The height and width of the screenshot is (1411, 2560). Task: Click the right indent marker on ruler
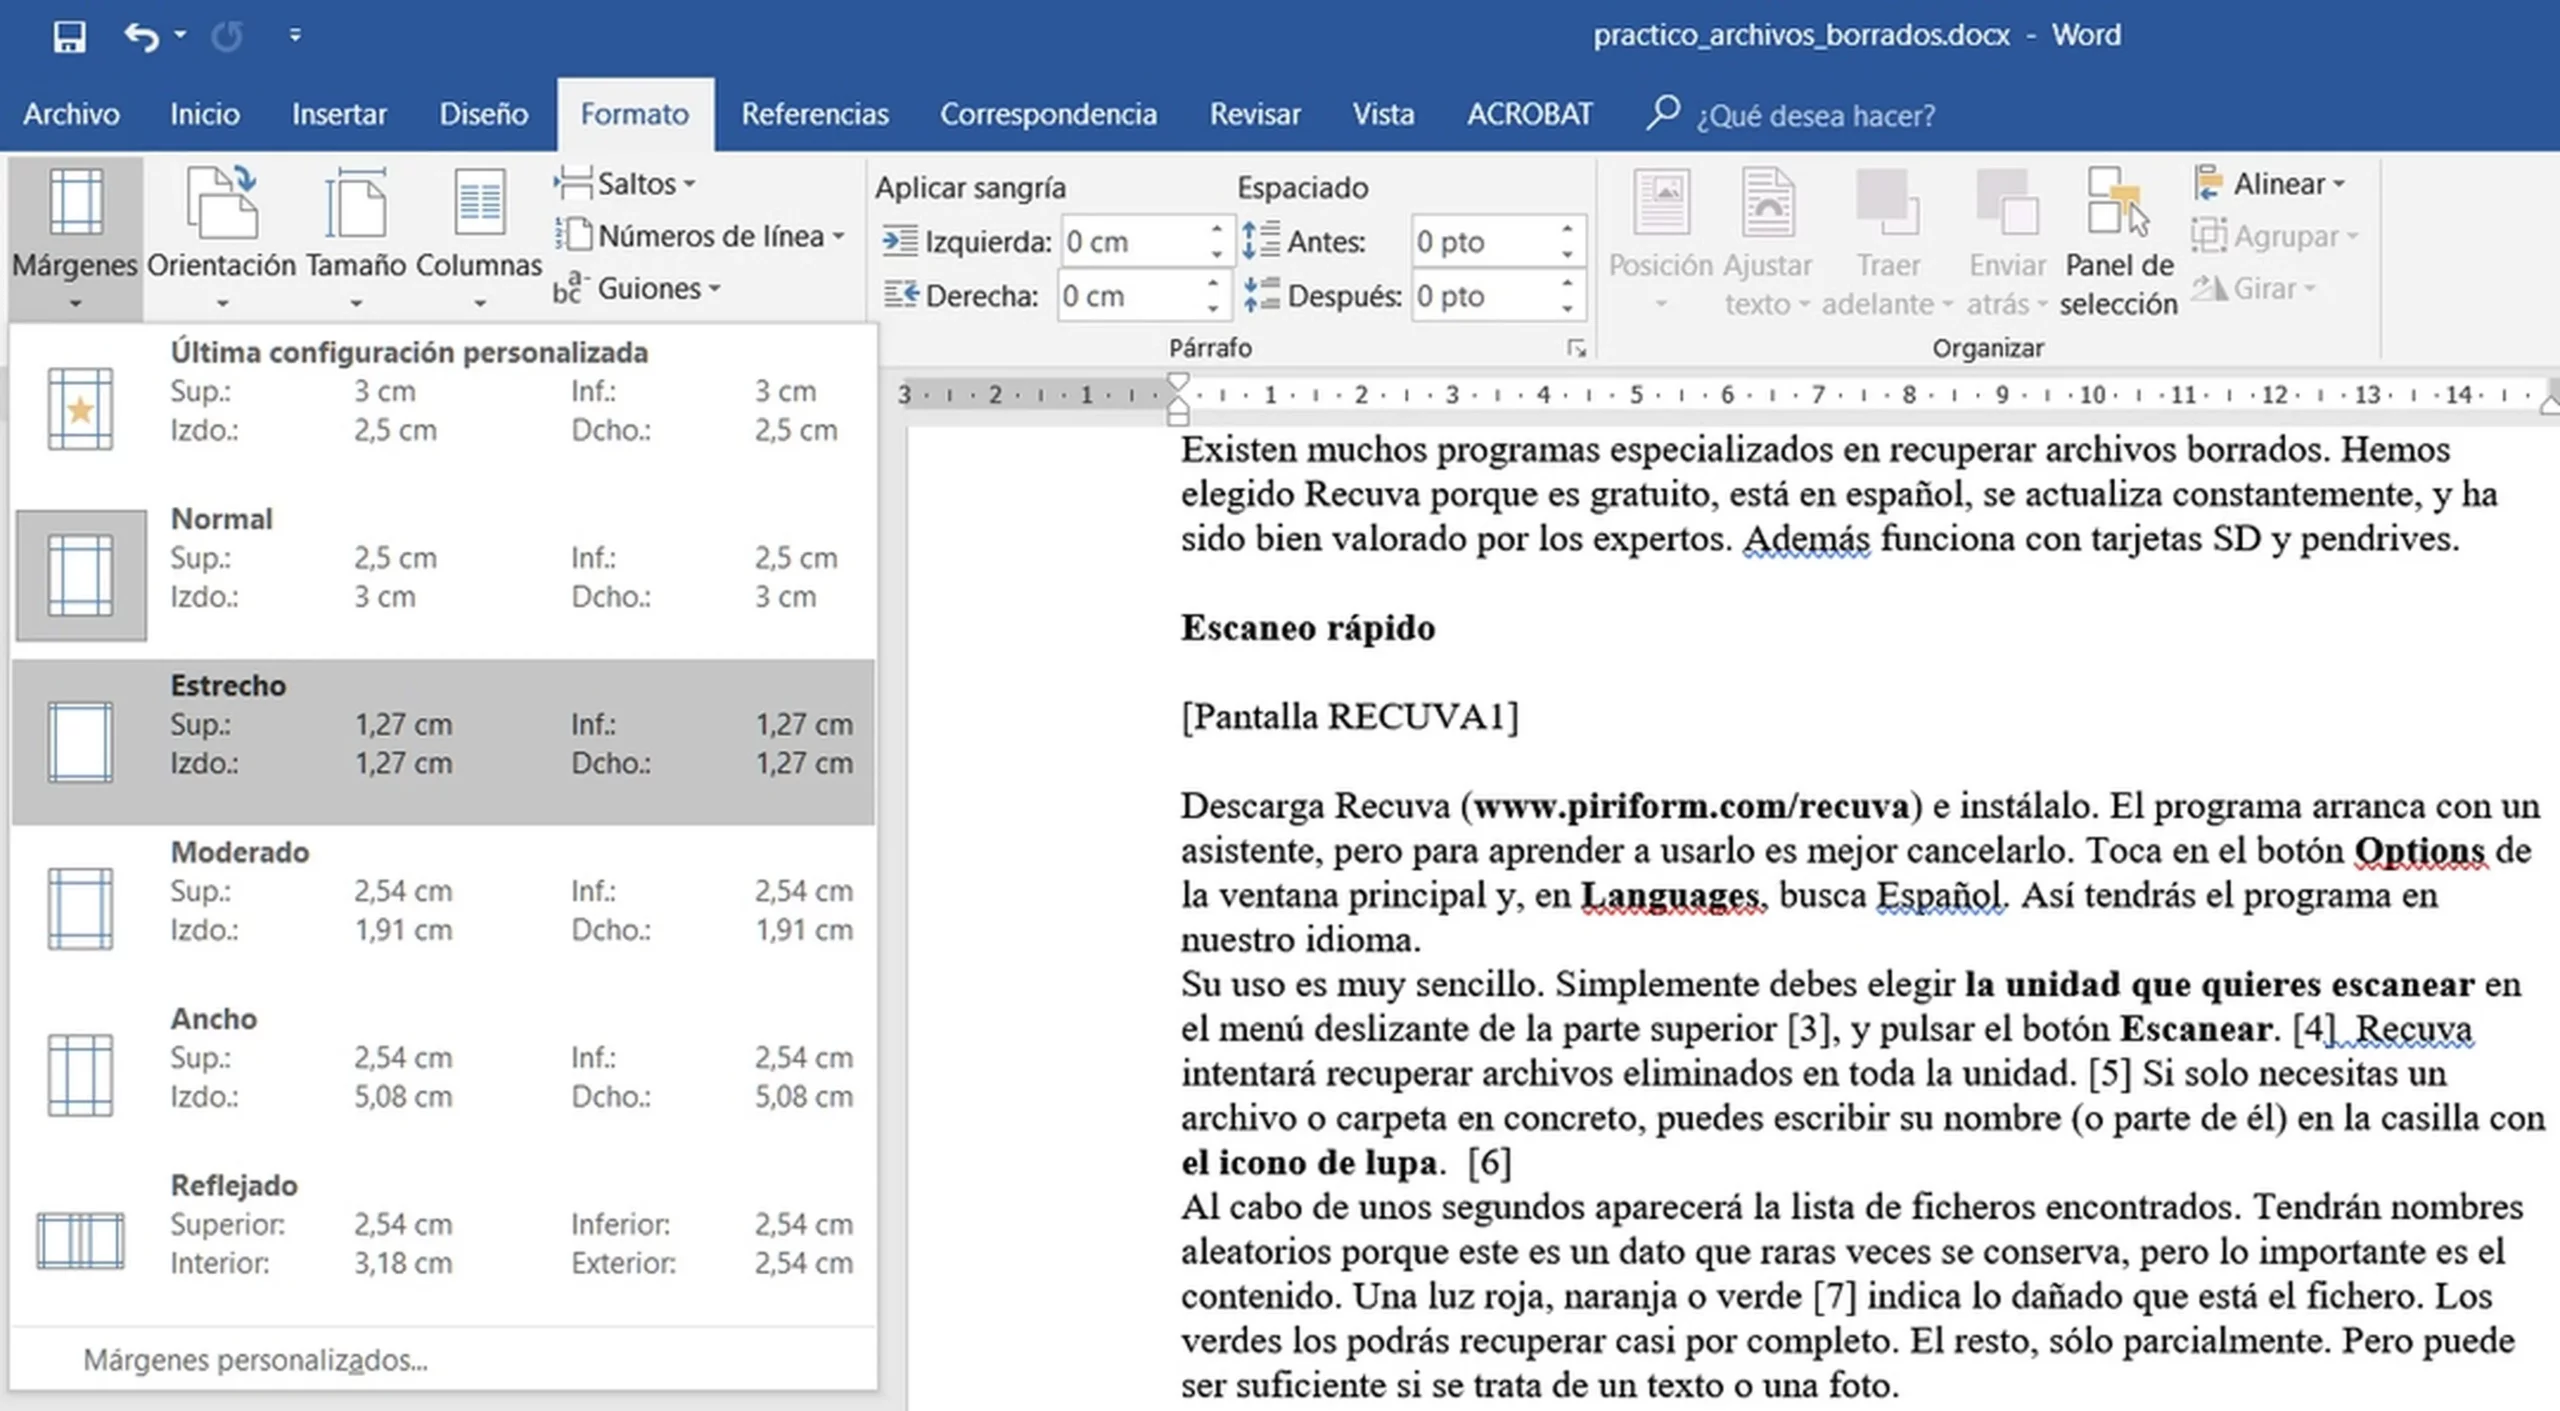tap(2550, 403)
